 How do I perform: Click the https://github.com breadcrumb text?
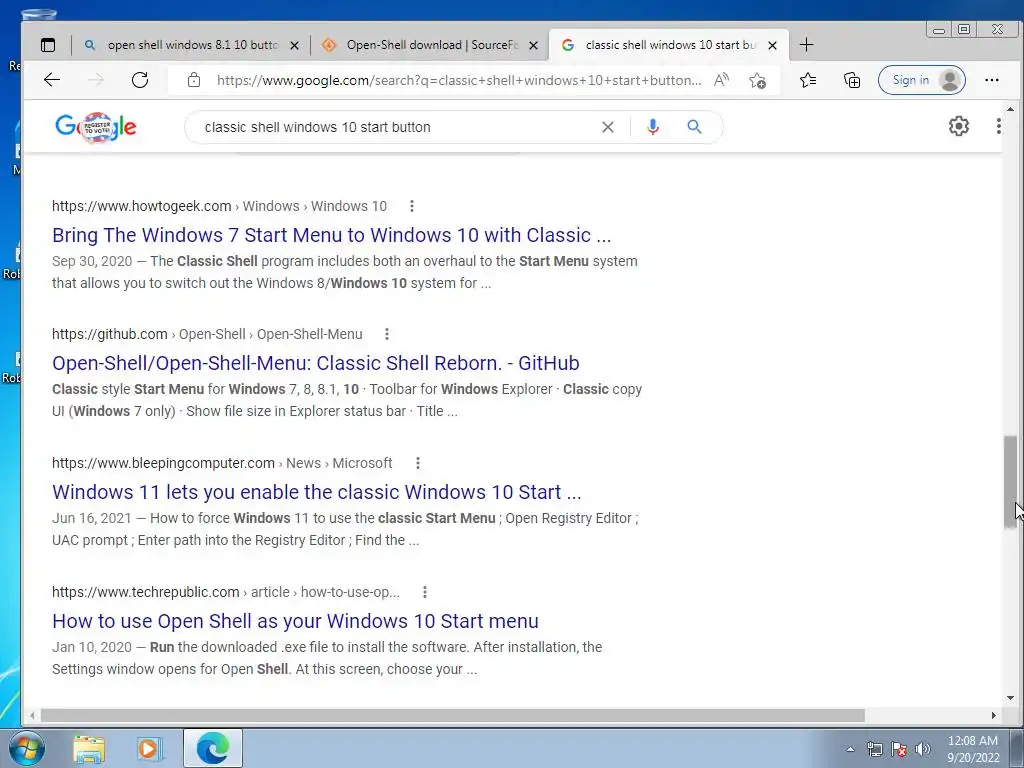[x=110, y=334]
